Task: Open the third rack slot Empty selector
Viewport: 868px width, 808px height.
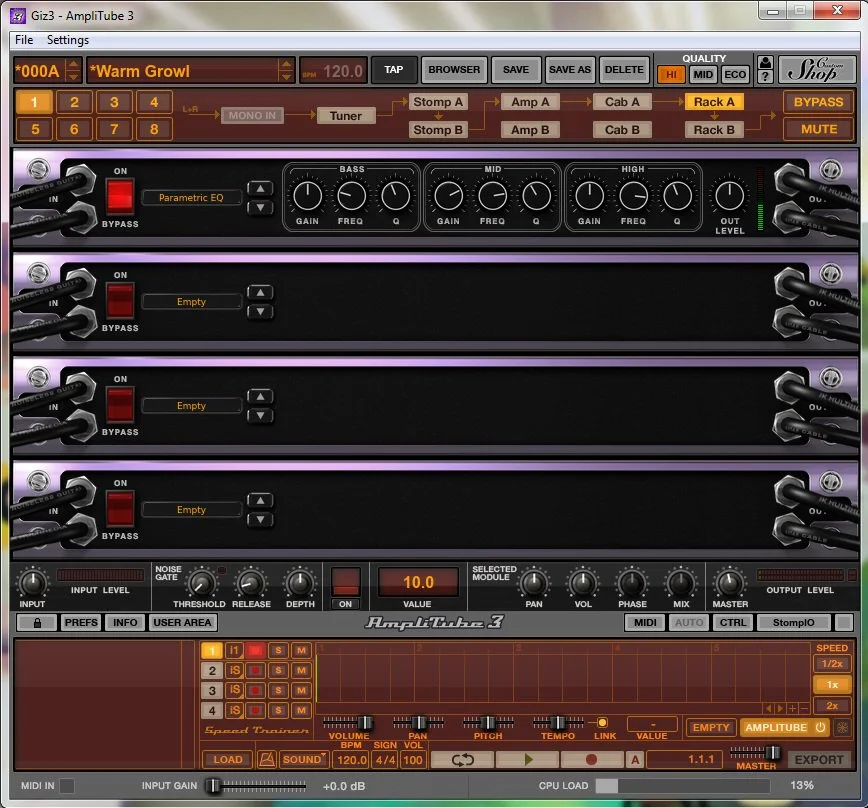Action: click(191, 406)
